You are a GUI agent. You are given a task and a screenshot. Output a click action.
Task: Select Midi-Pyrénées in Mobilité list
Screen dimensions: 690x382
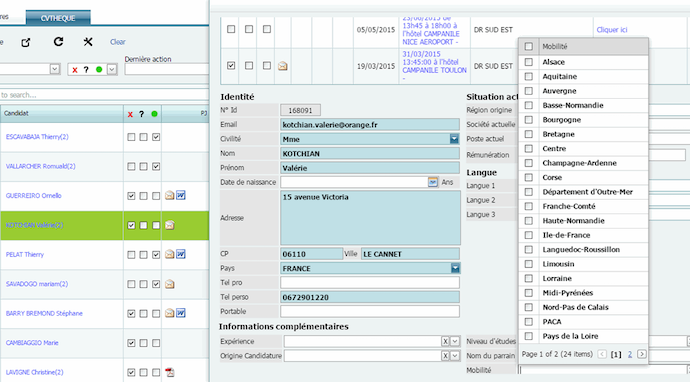(x=568, y=293)
